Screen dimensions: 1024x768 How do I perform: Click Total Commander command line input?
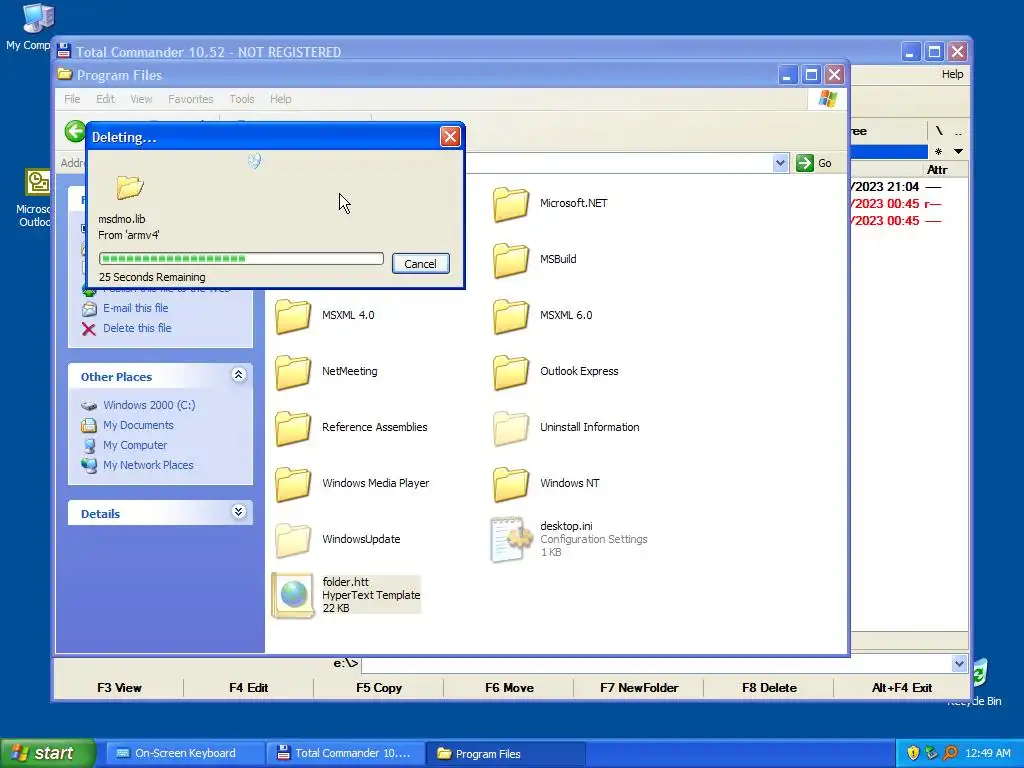656,664
